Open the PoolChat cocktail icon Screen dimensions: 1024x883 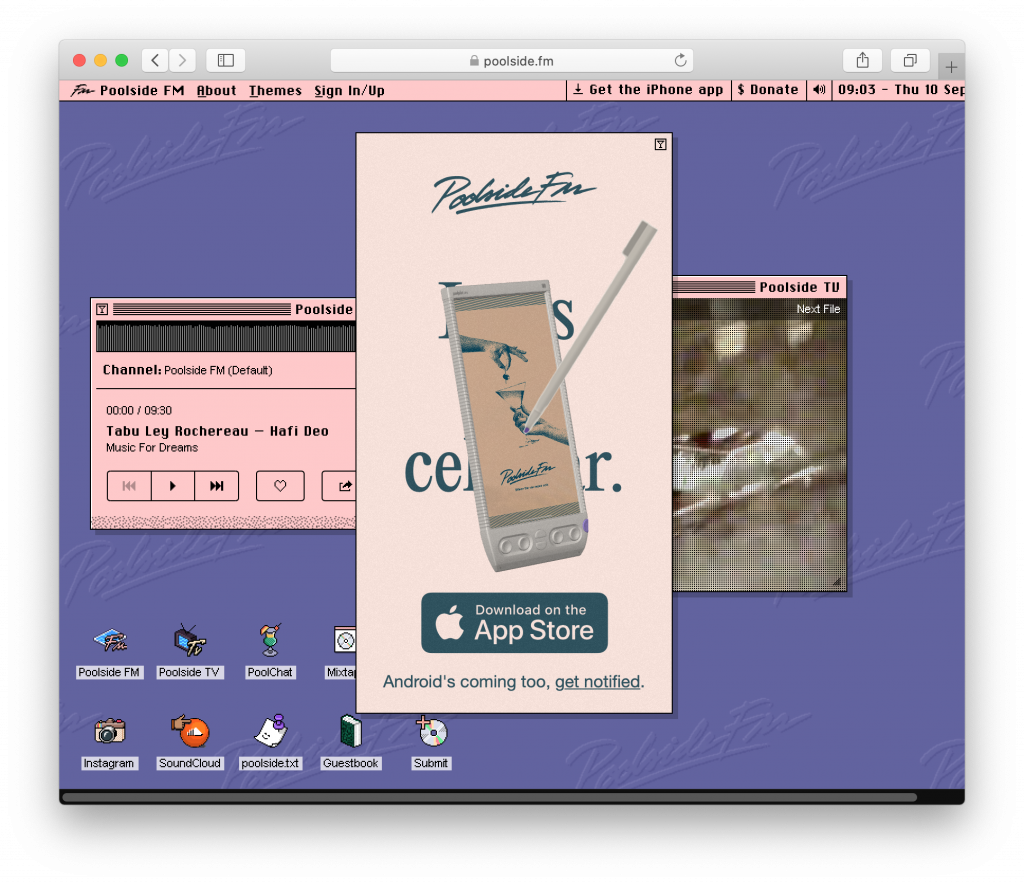click(270, 652)
